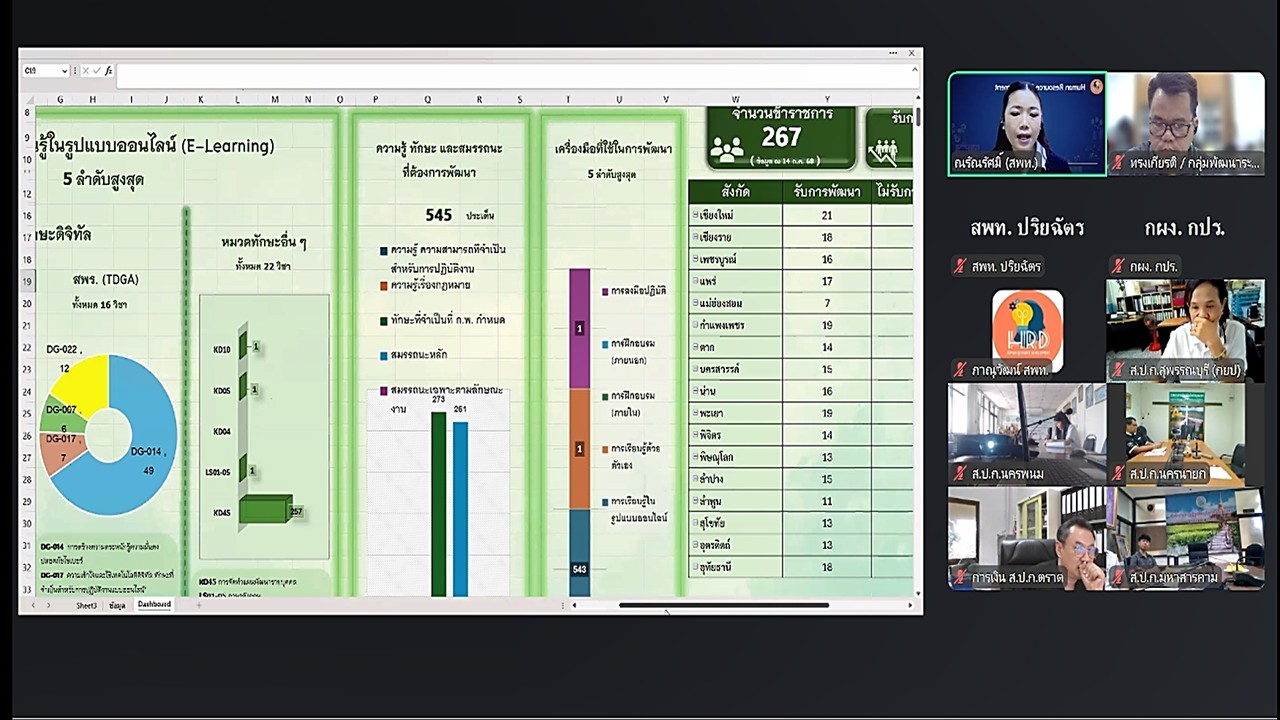Unmute ส.ป.ก.นครพนม's microphone

point(959,474)
